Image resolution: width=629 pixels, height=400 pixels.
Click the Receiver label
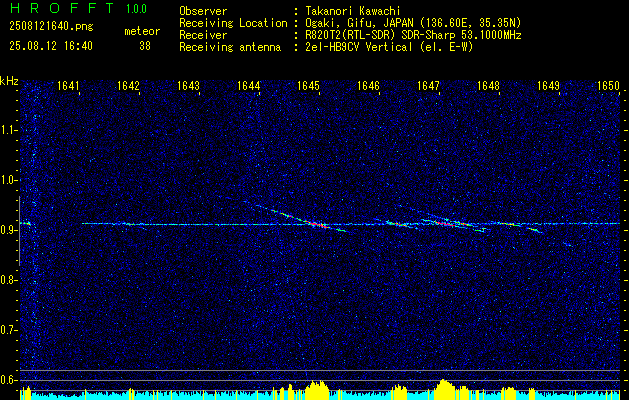[203, 35]
